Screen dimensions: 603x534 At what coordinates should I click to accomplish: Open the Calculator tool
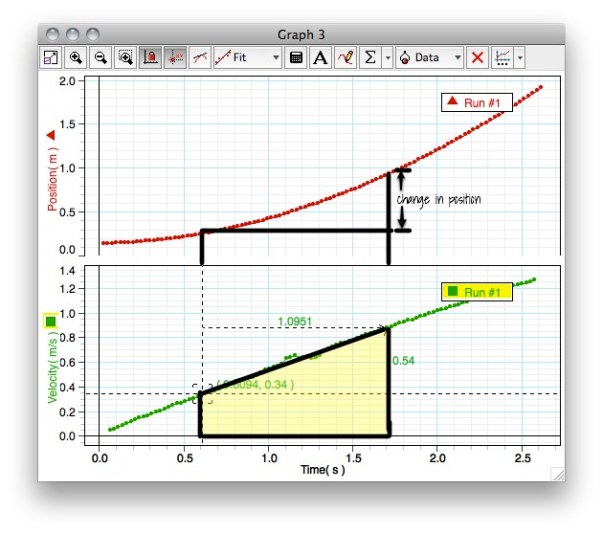pyautogui.click(x=296, y=58)
